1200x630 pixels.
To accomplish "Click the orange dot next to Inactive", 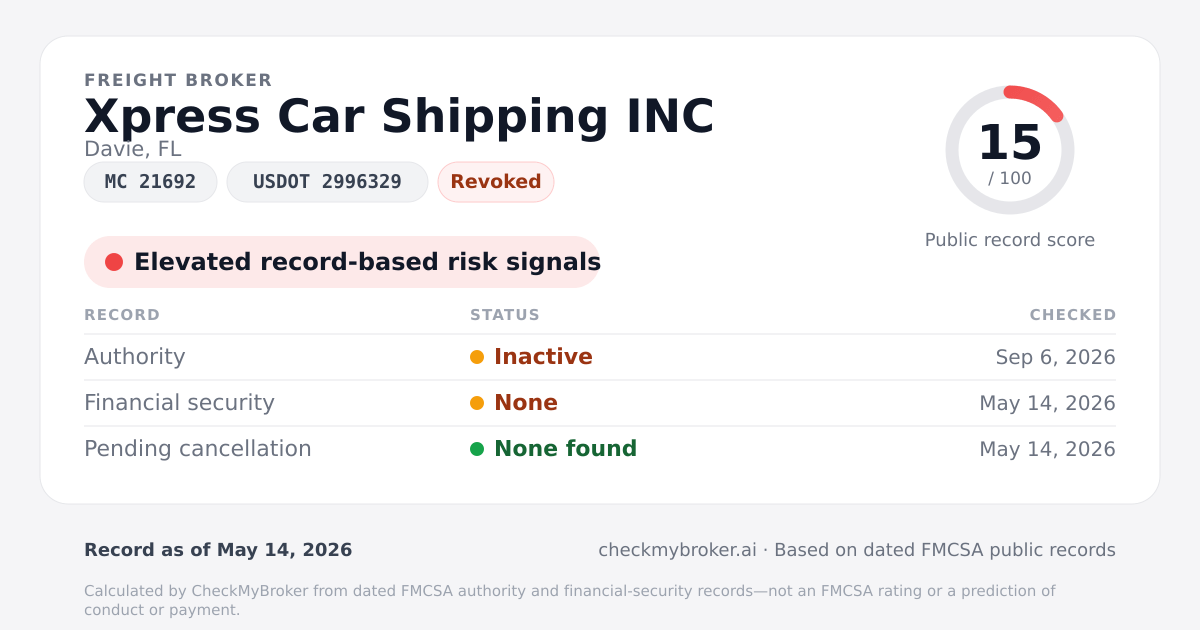I will tap(477, 357).
